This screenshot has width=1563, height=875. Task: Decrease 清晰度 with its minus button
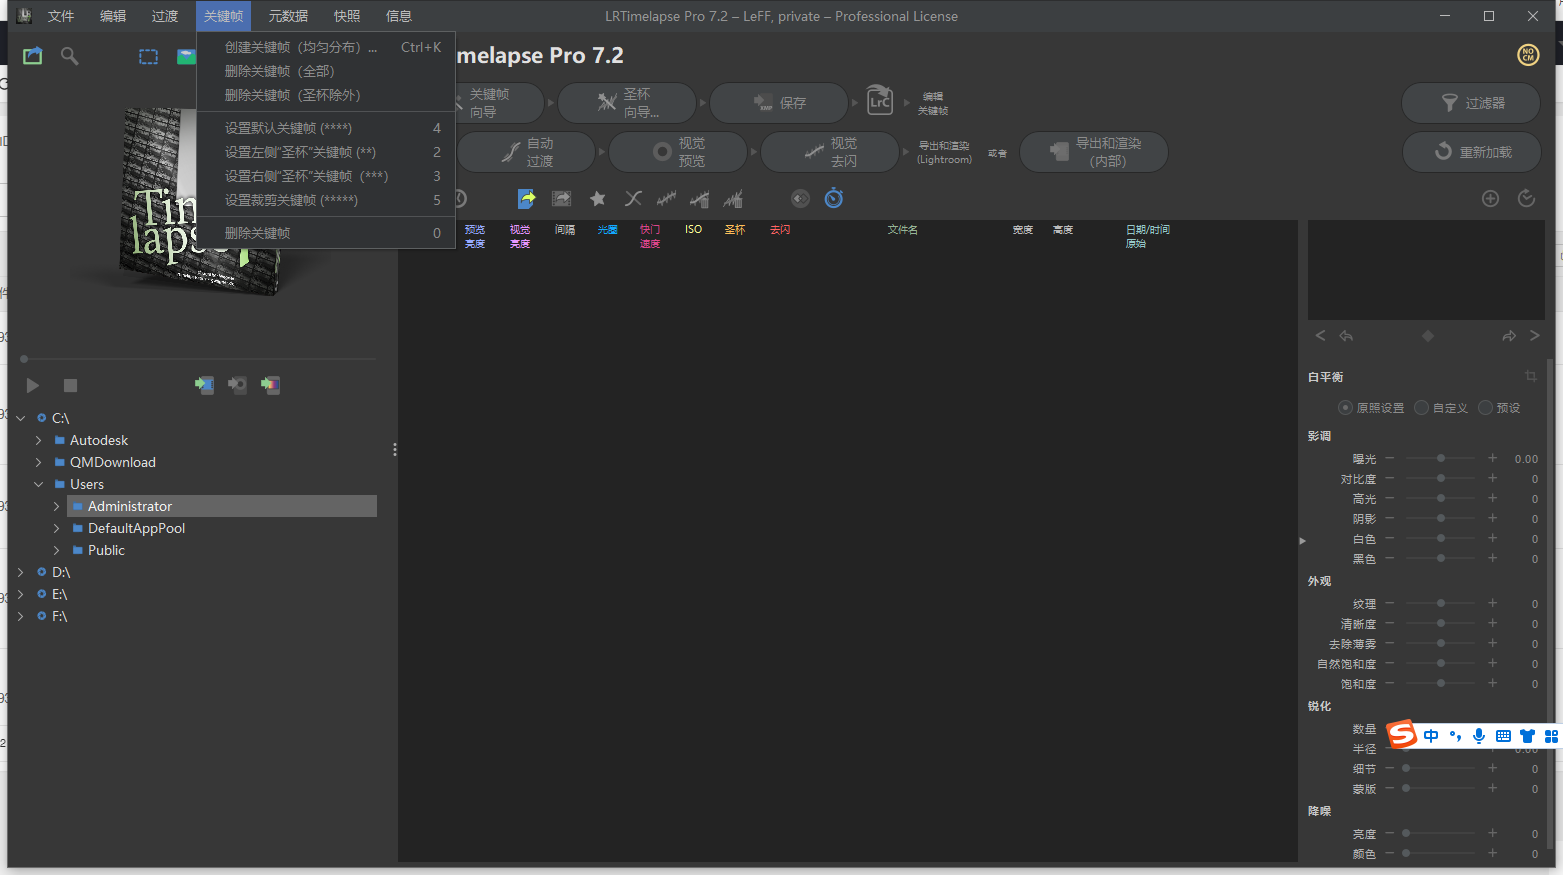tap(1390, 623)
